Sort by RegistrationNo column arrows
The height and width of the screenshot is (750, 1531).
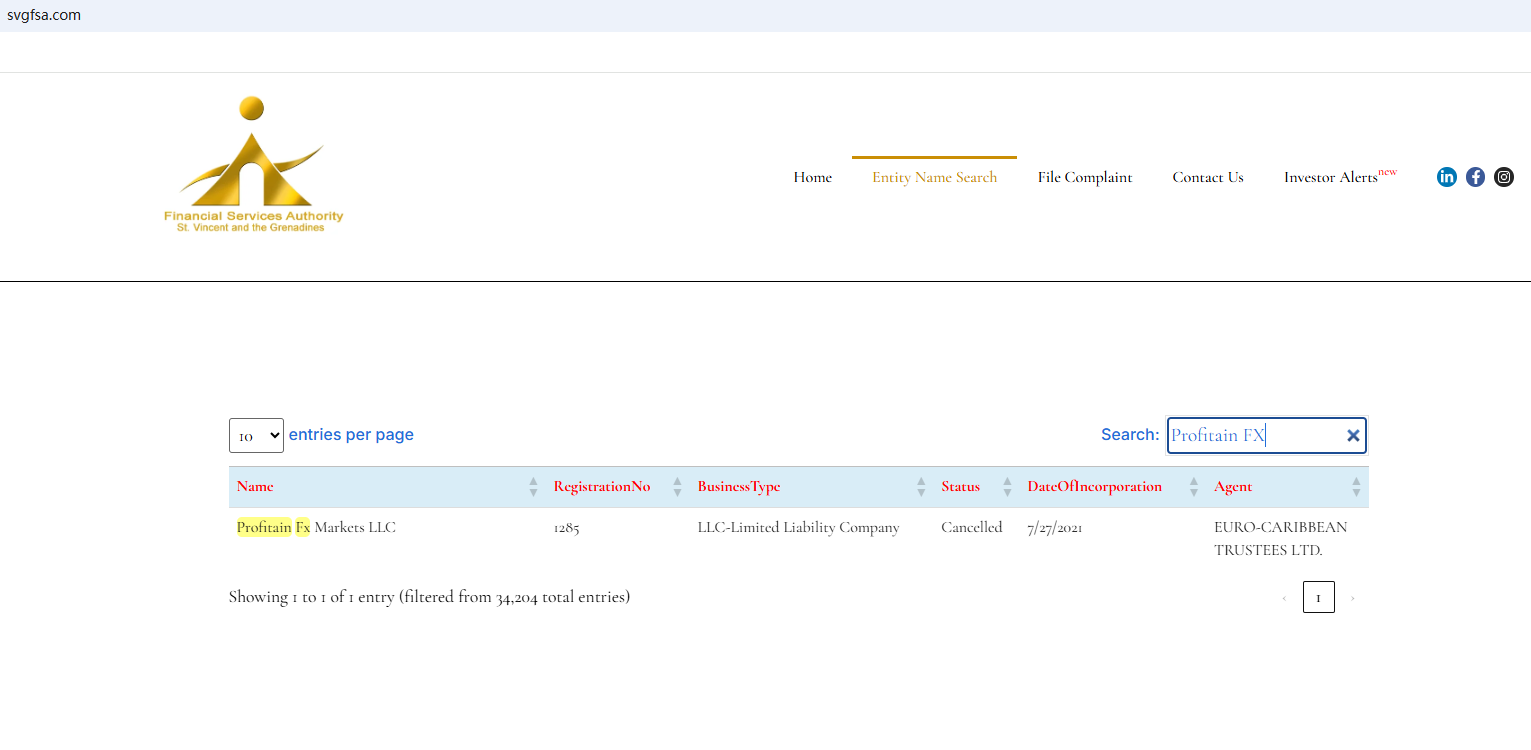[x=677, y=487]
